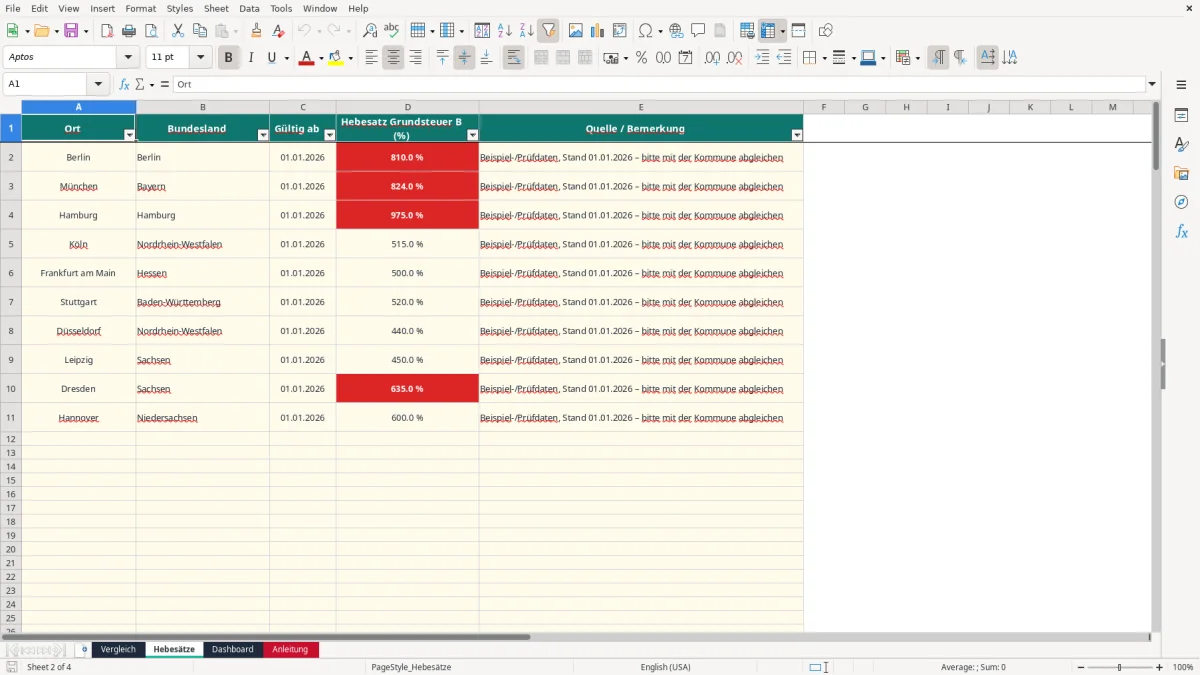Open Find and Replace

(x=370, y=31)
